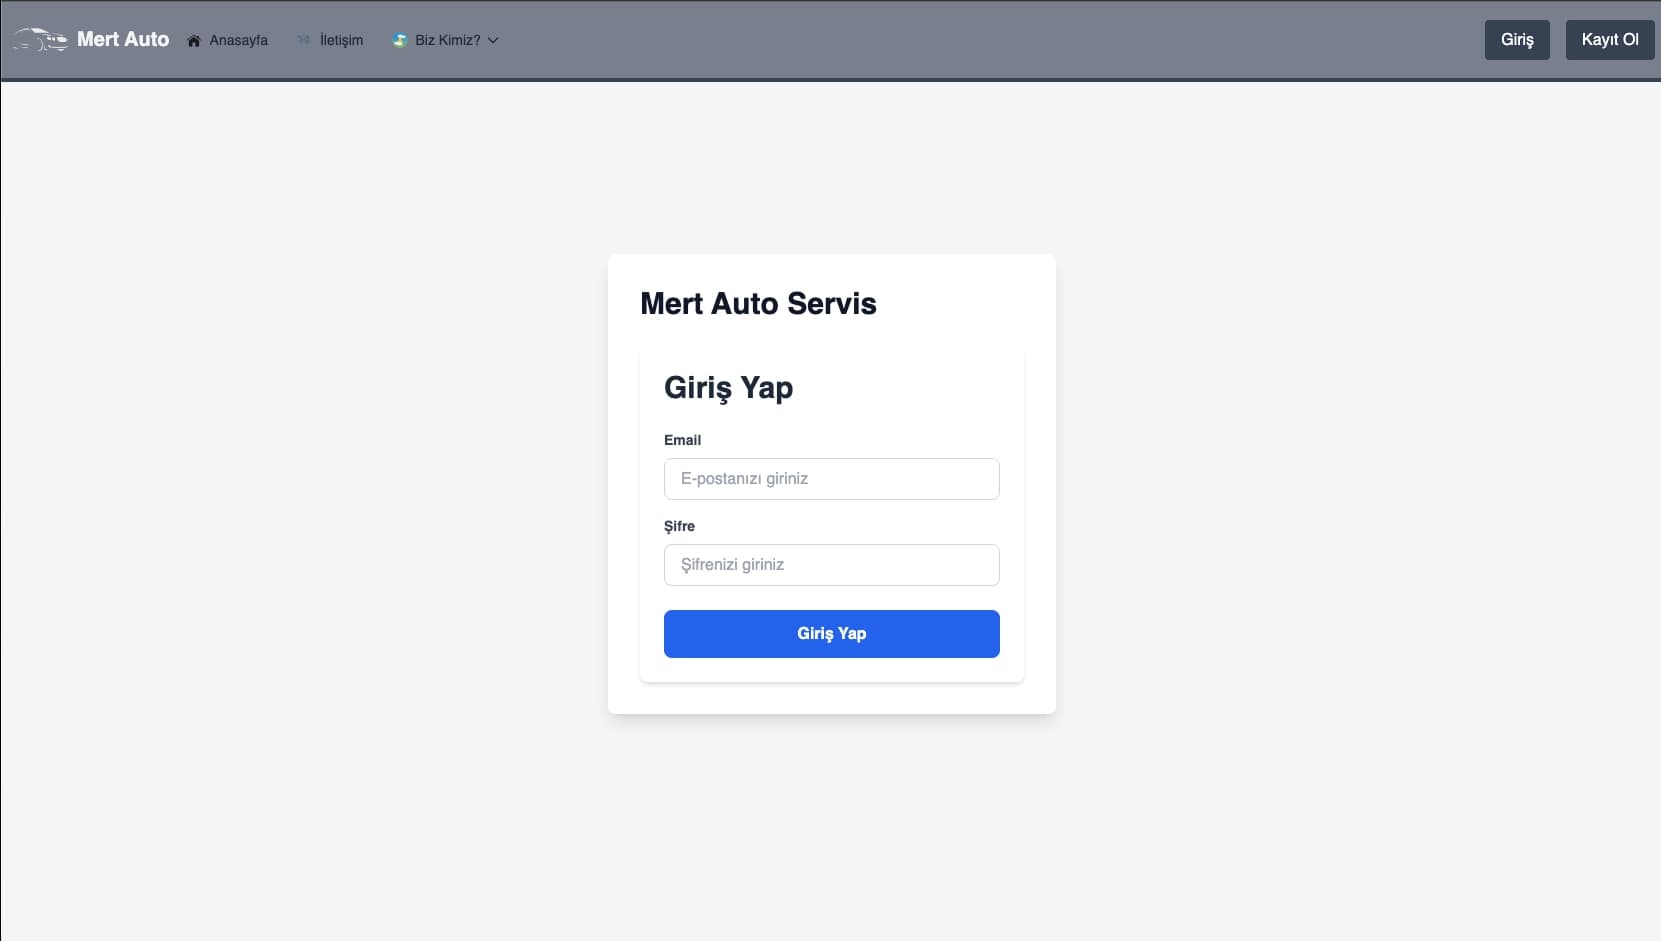Click the globe icon beside Biz Kimiz?
The height and width of the screenshot is (941, 1661).
tap(400, 40)
